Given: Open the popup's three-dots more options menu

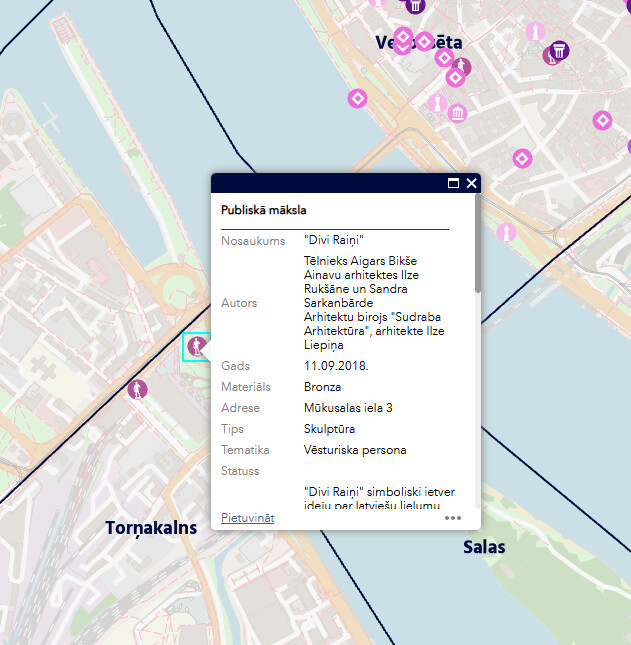Looking at the screenshot, I should coord(453,518).
